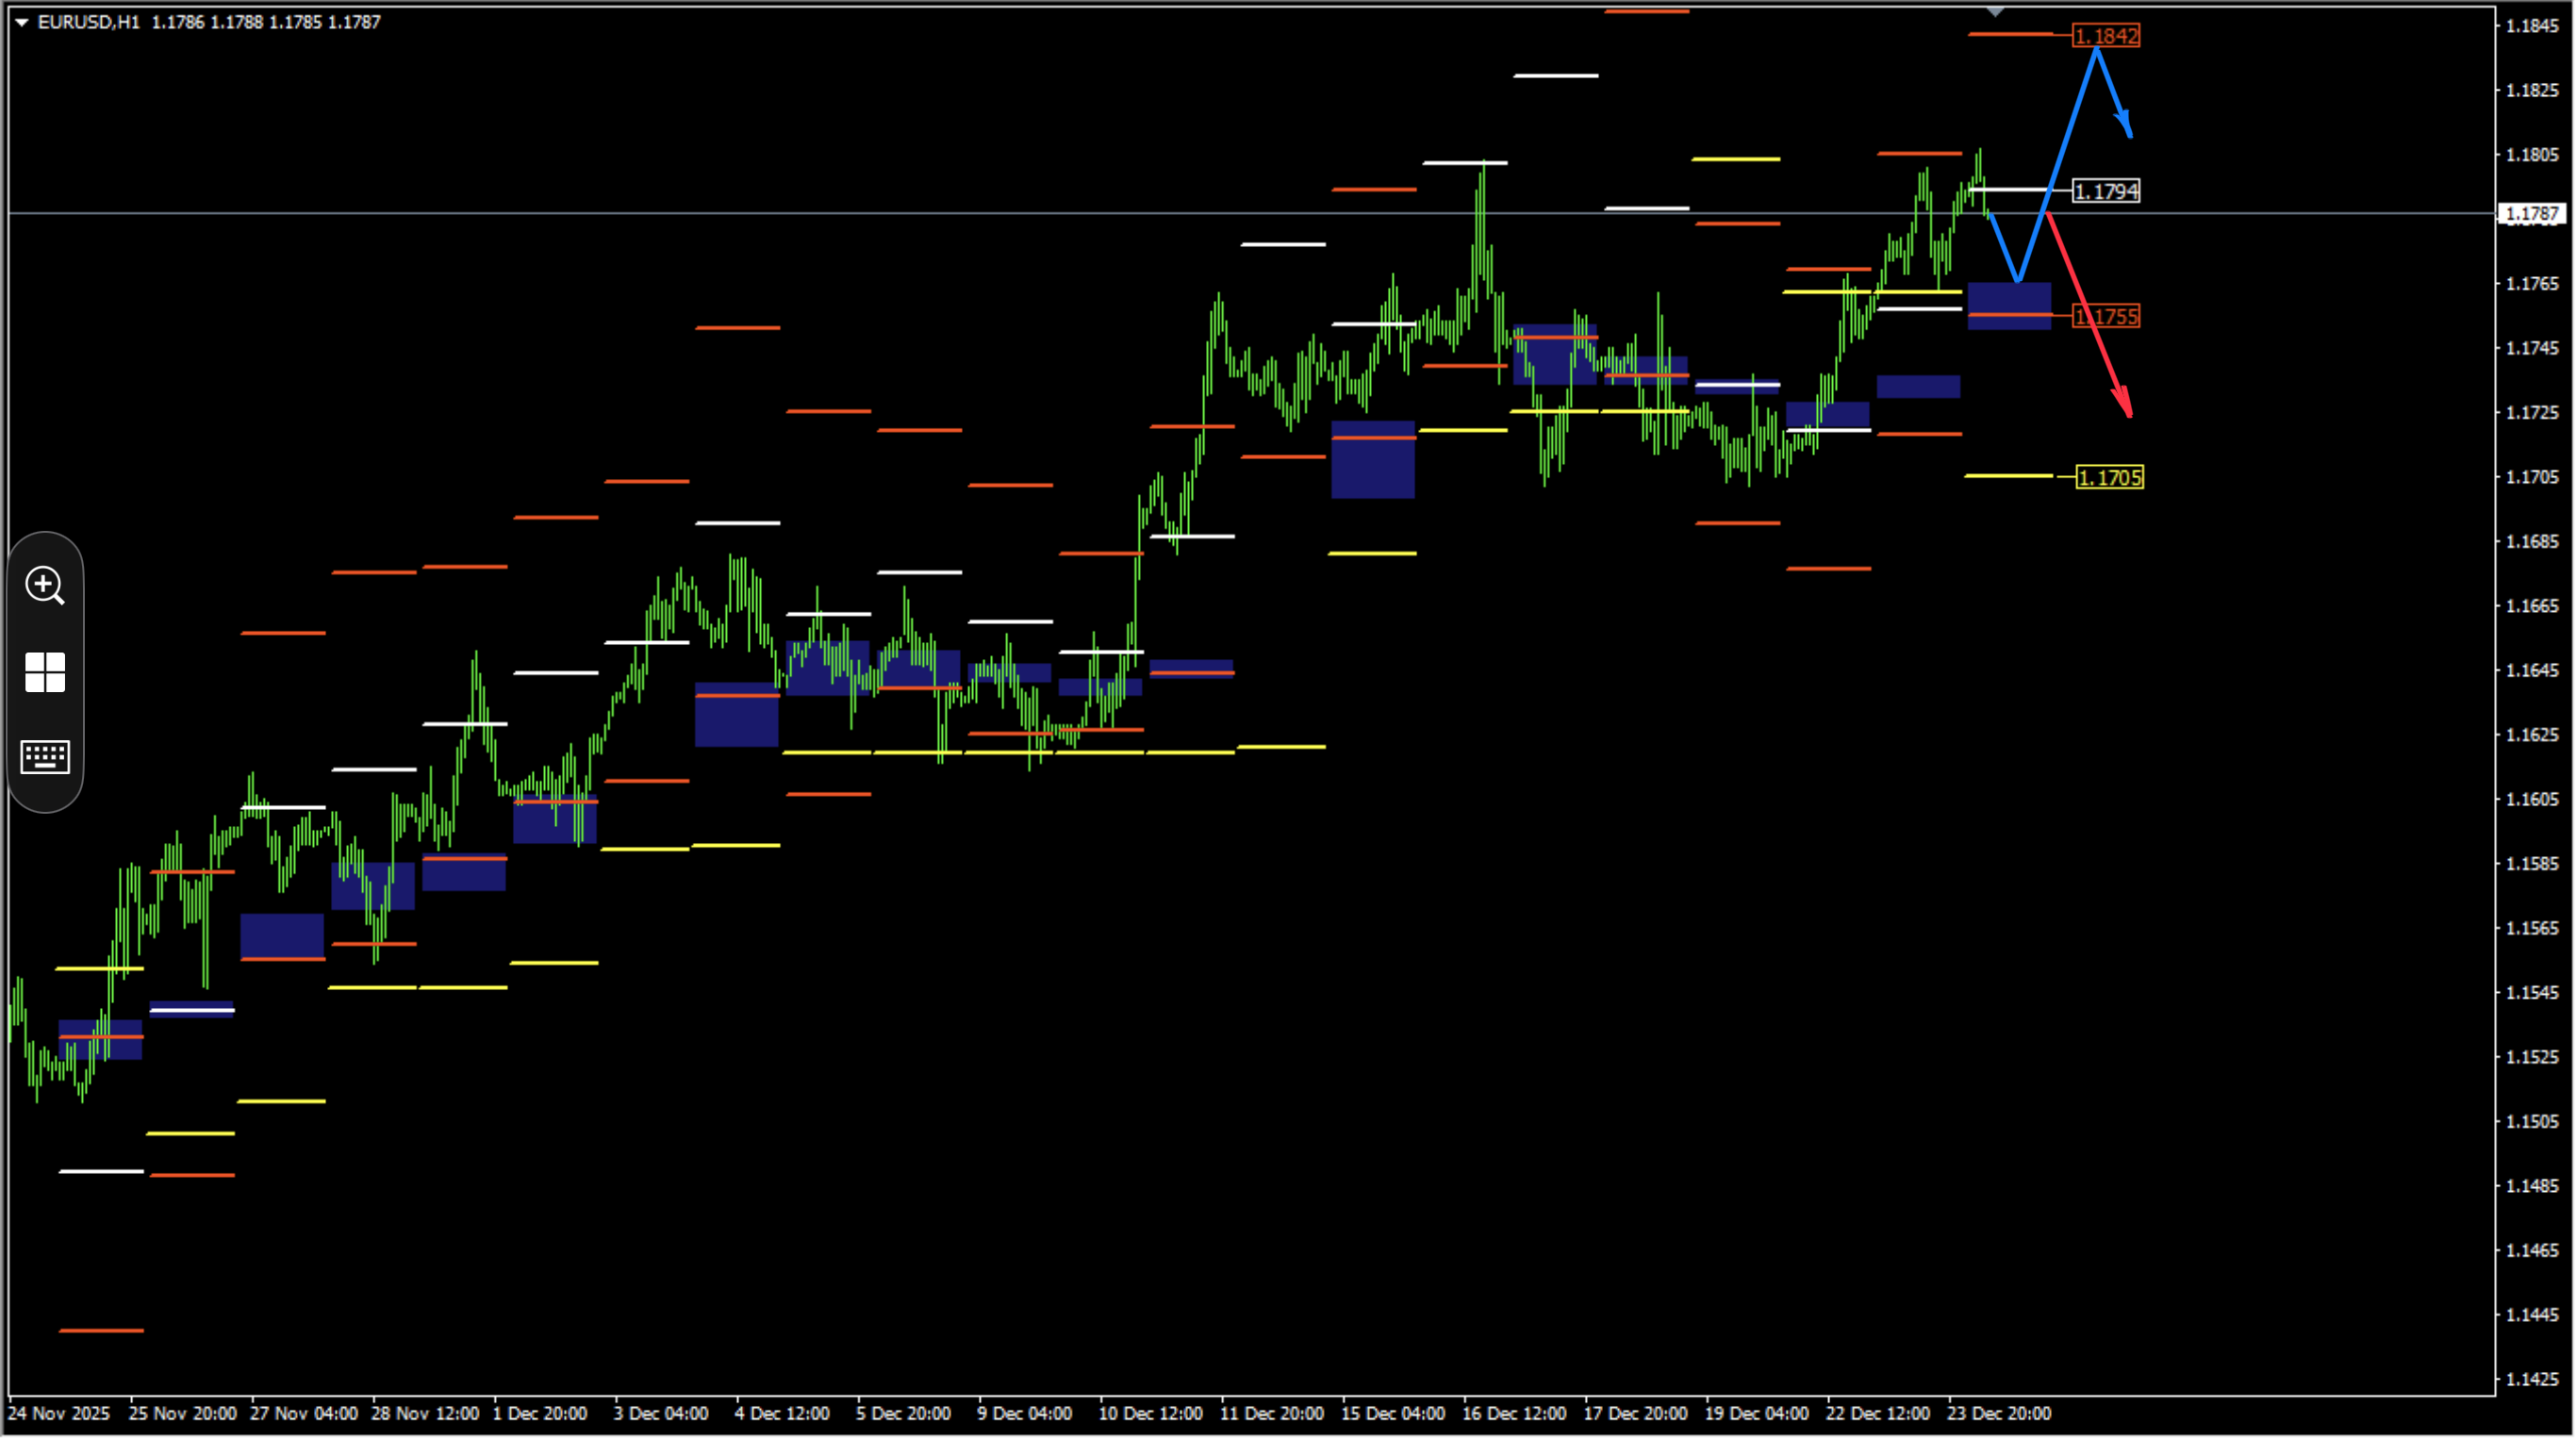Image resolution: width=2576 pixels, height=1438 pixels.
Task: Click the chart shift triangle marker at top
Action: point(1996,12)
